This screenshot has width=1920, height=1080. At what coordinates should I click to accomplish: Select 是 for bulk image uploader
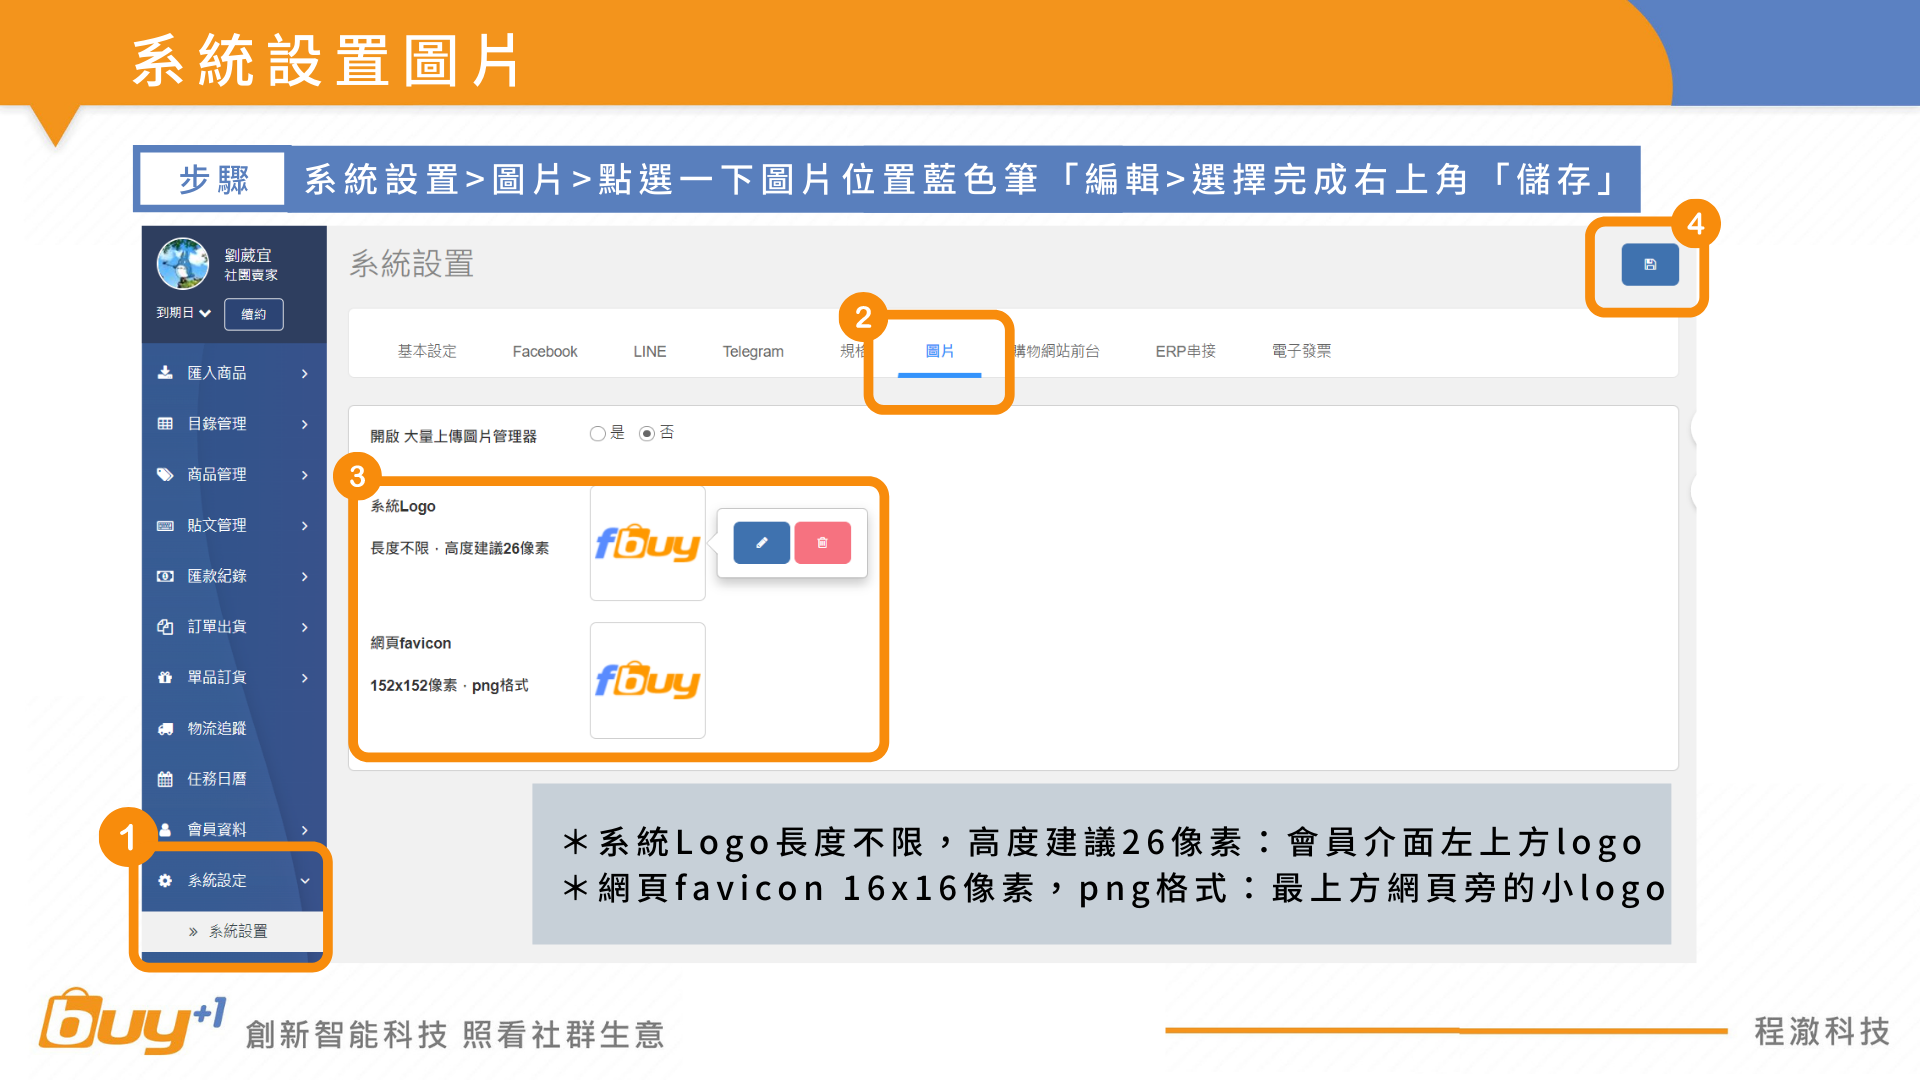tap(598, 434)
